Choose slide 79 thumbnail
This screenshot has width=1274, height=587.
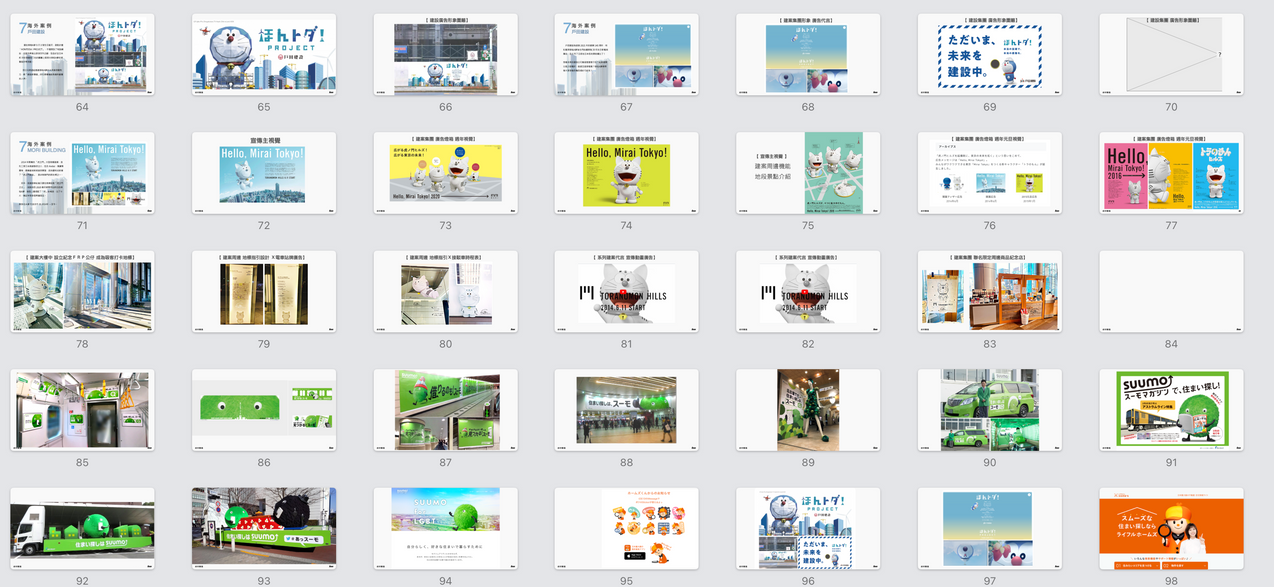coord(264,292)
